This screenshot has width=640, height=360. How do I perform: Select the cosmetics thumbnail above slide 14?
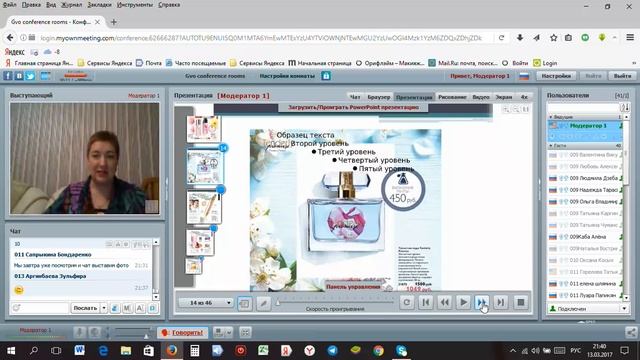click(204, 129)
